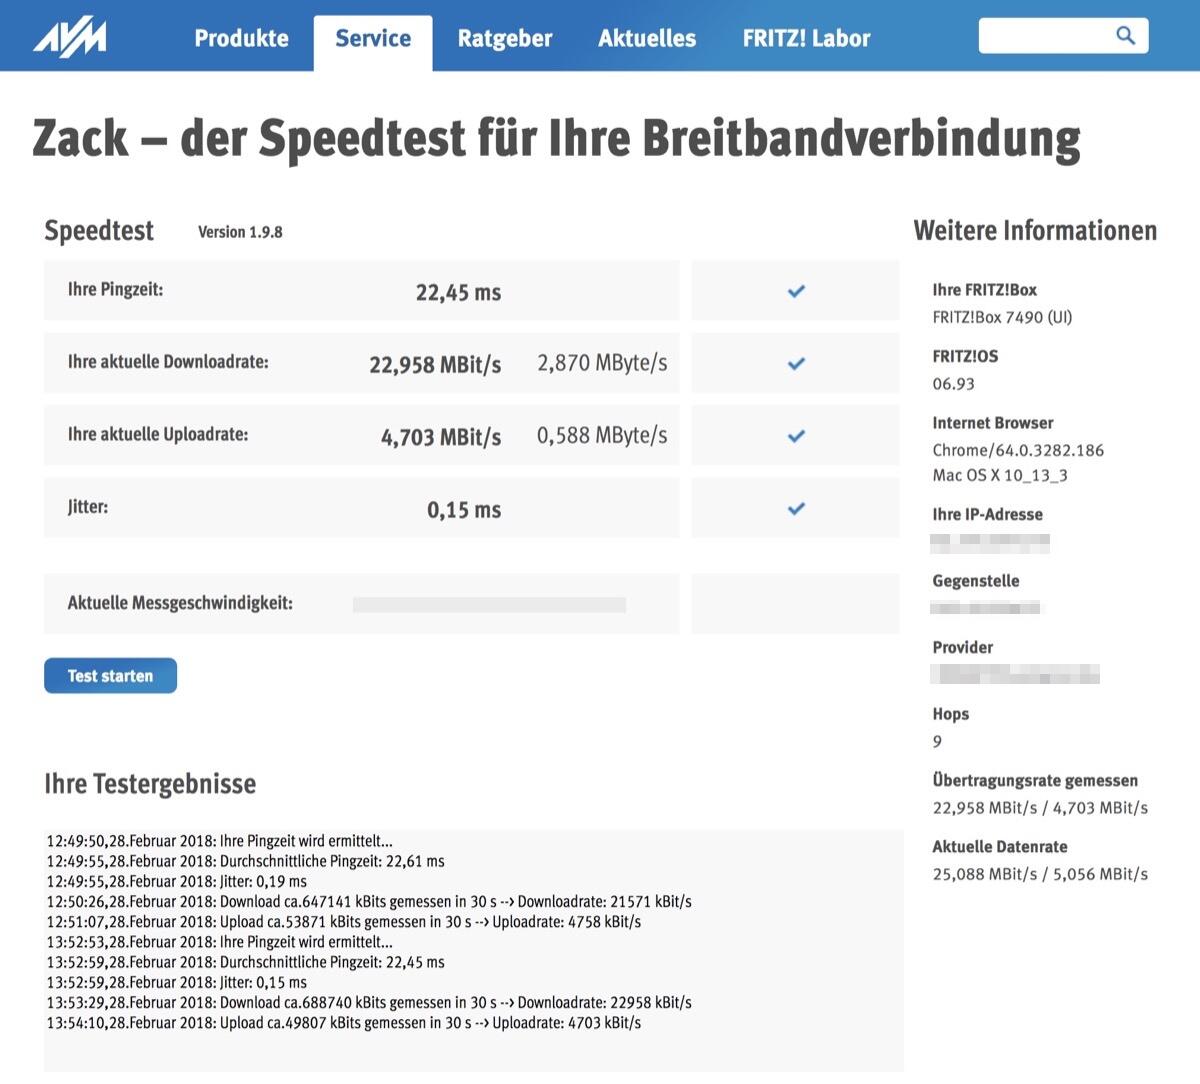Viewport: 1200px width, 1084px height.
Task: Click the checkmark beside Uploadrate row
Action: pyautogui.click(x=796, y=436)
